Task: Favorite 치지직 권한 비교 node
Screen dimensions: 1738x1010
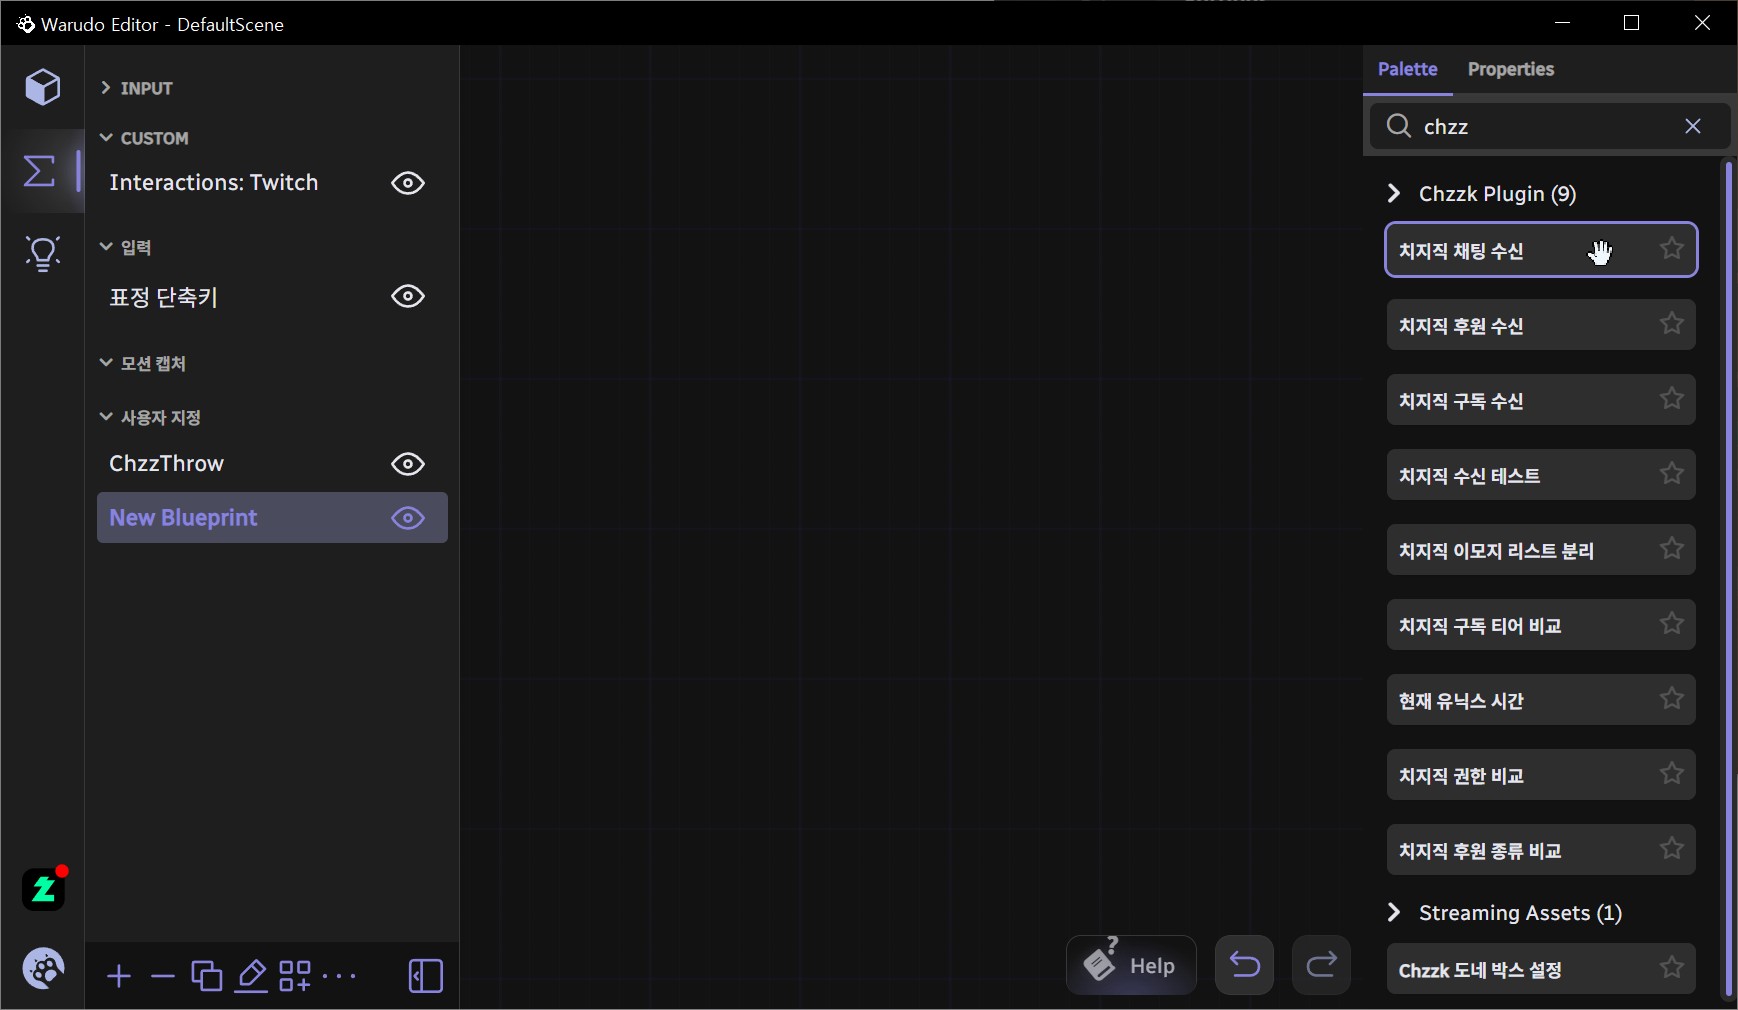Action: pyautogui.click(x=1672, y=774)
